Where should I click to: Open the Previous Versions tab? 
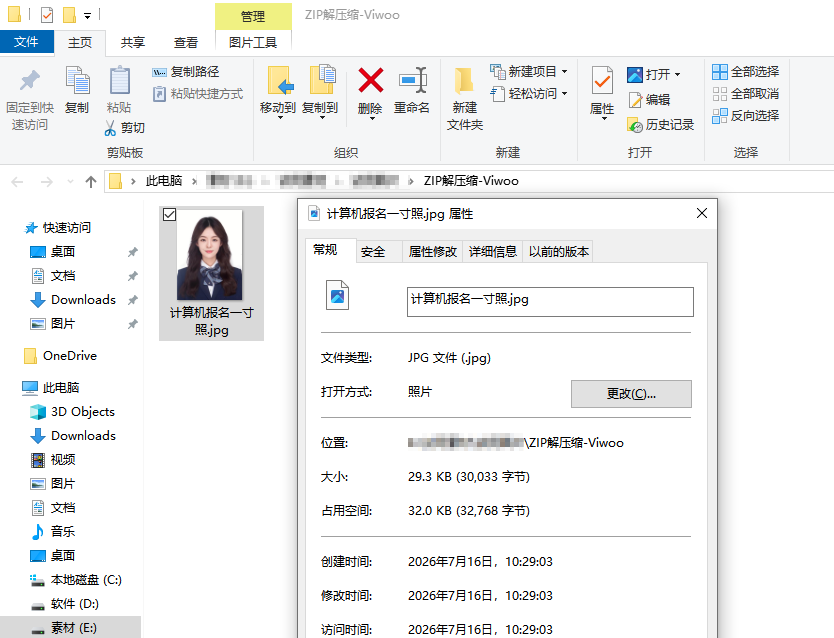[x=558, y=252]
